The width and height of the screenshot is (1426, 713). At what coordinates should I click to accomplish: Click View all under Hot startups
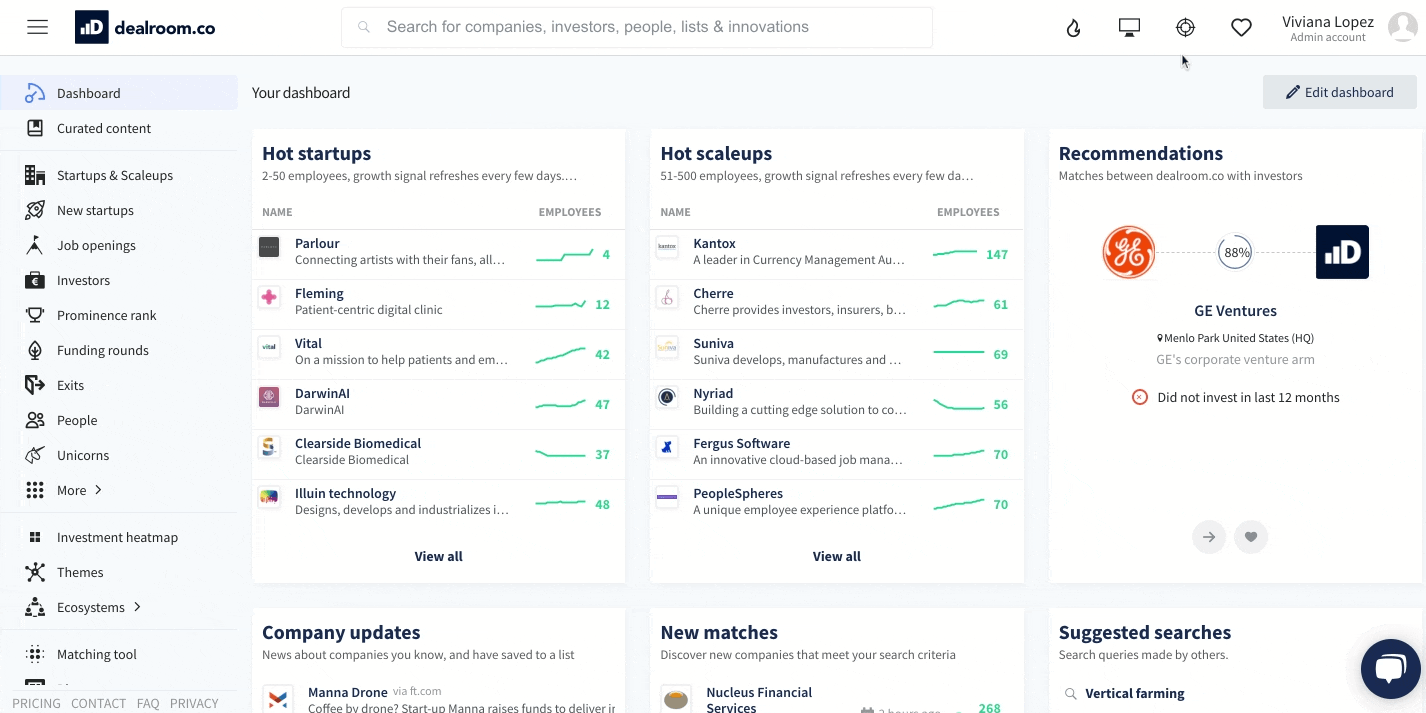[439, 556]
